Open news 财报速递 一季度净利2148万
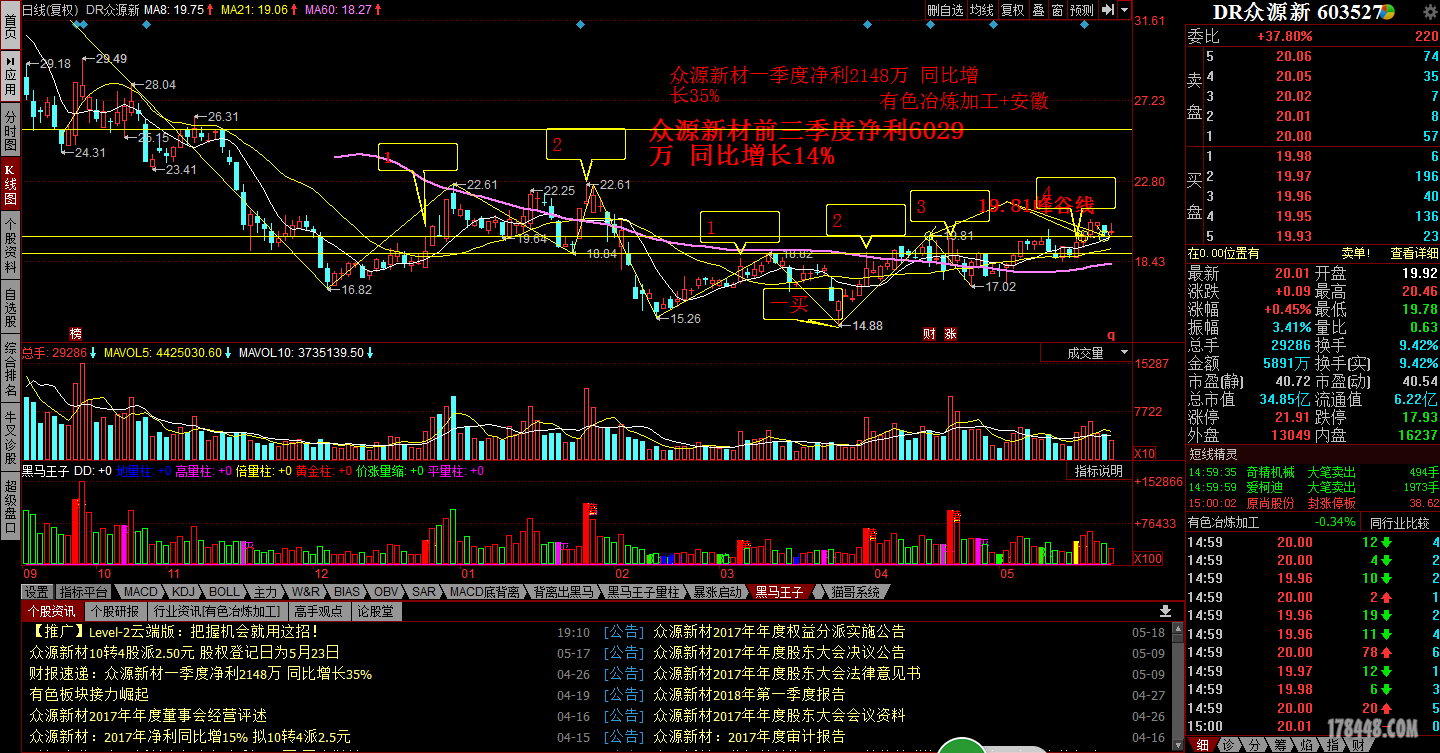This screenshot has height=753, width=1440. pyautogui.click(x=200, y=673)
